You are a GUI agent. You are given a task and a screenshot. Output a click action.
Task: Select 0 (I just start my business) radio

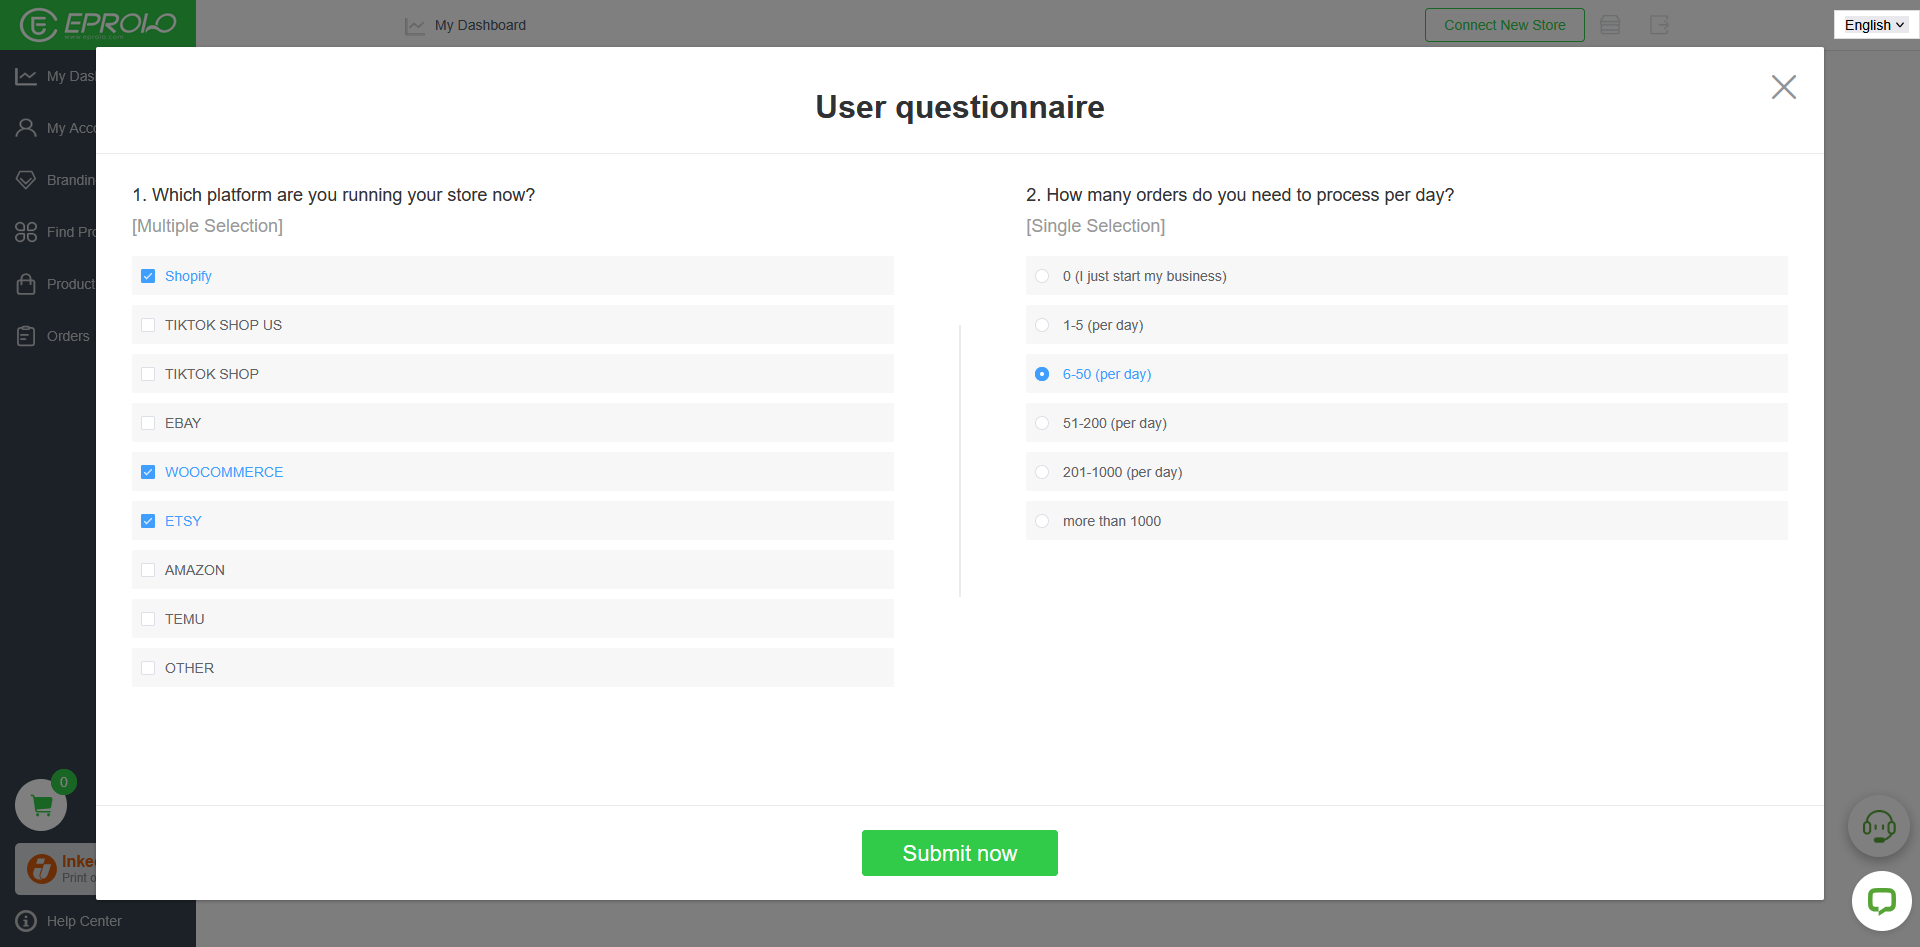[x=1042, y=276]
